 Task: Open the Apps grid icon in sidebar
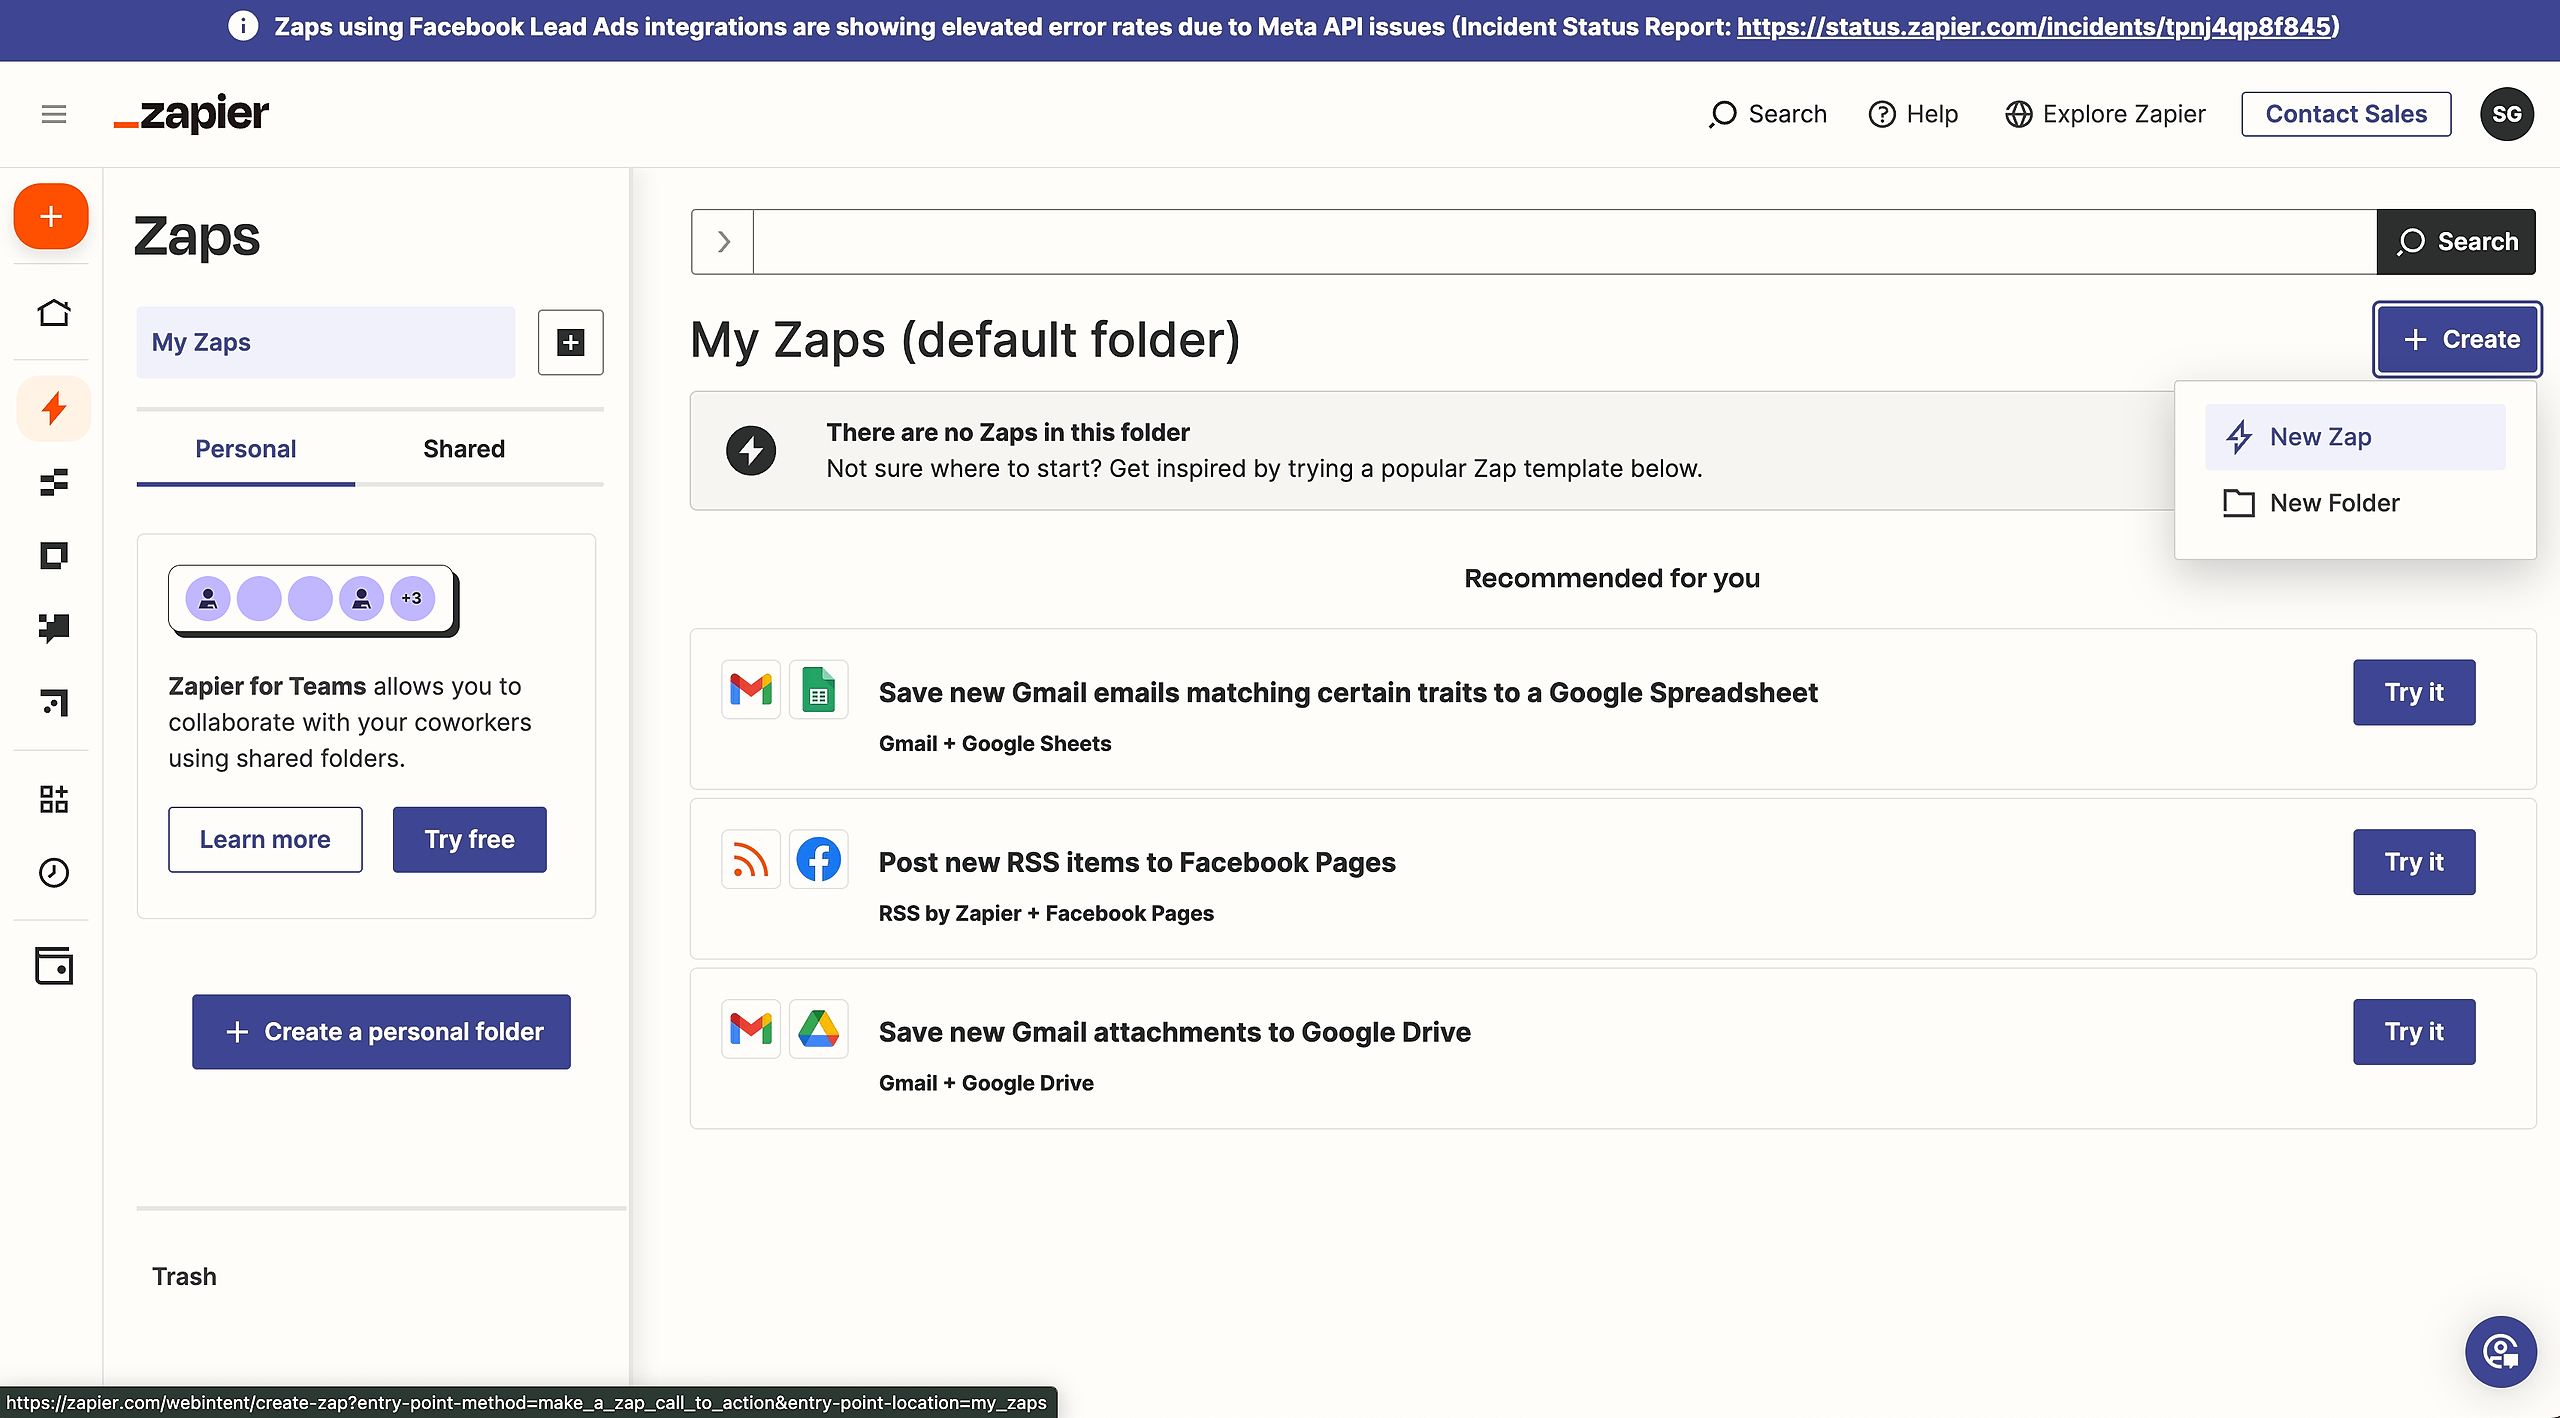[x=54, y=799]
